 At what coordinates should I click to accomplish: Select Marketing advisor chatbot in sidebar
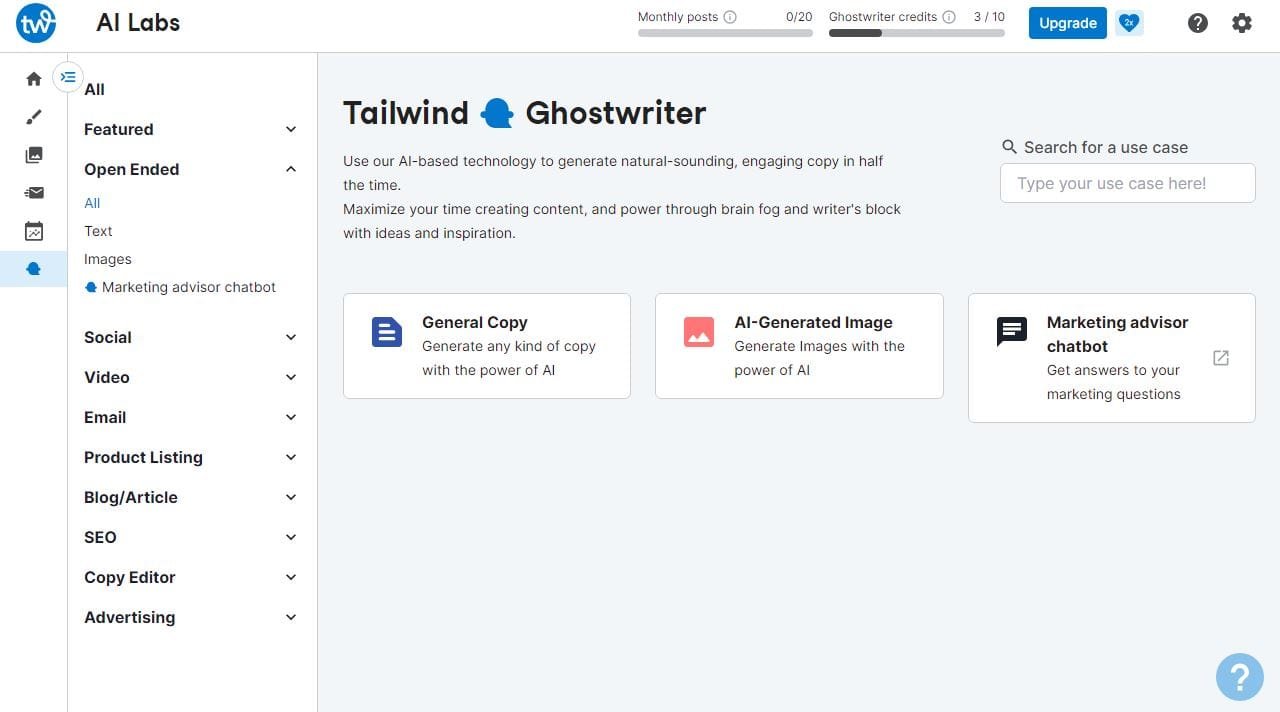pos(188,287)
